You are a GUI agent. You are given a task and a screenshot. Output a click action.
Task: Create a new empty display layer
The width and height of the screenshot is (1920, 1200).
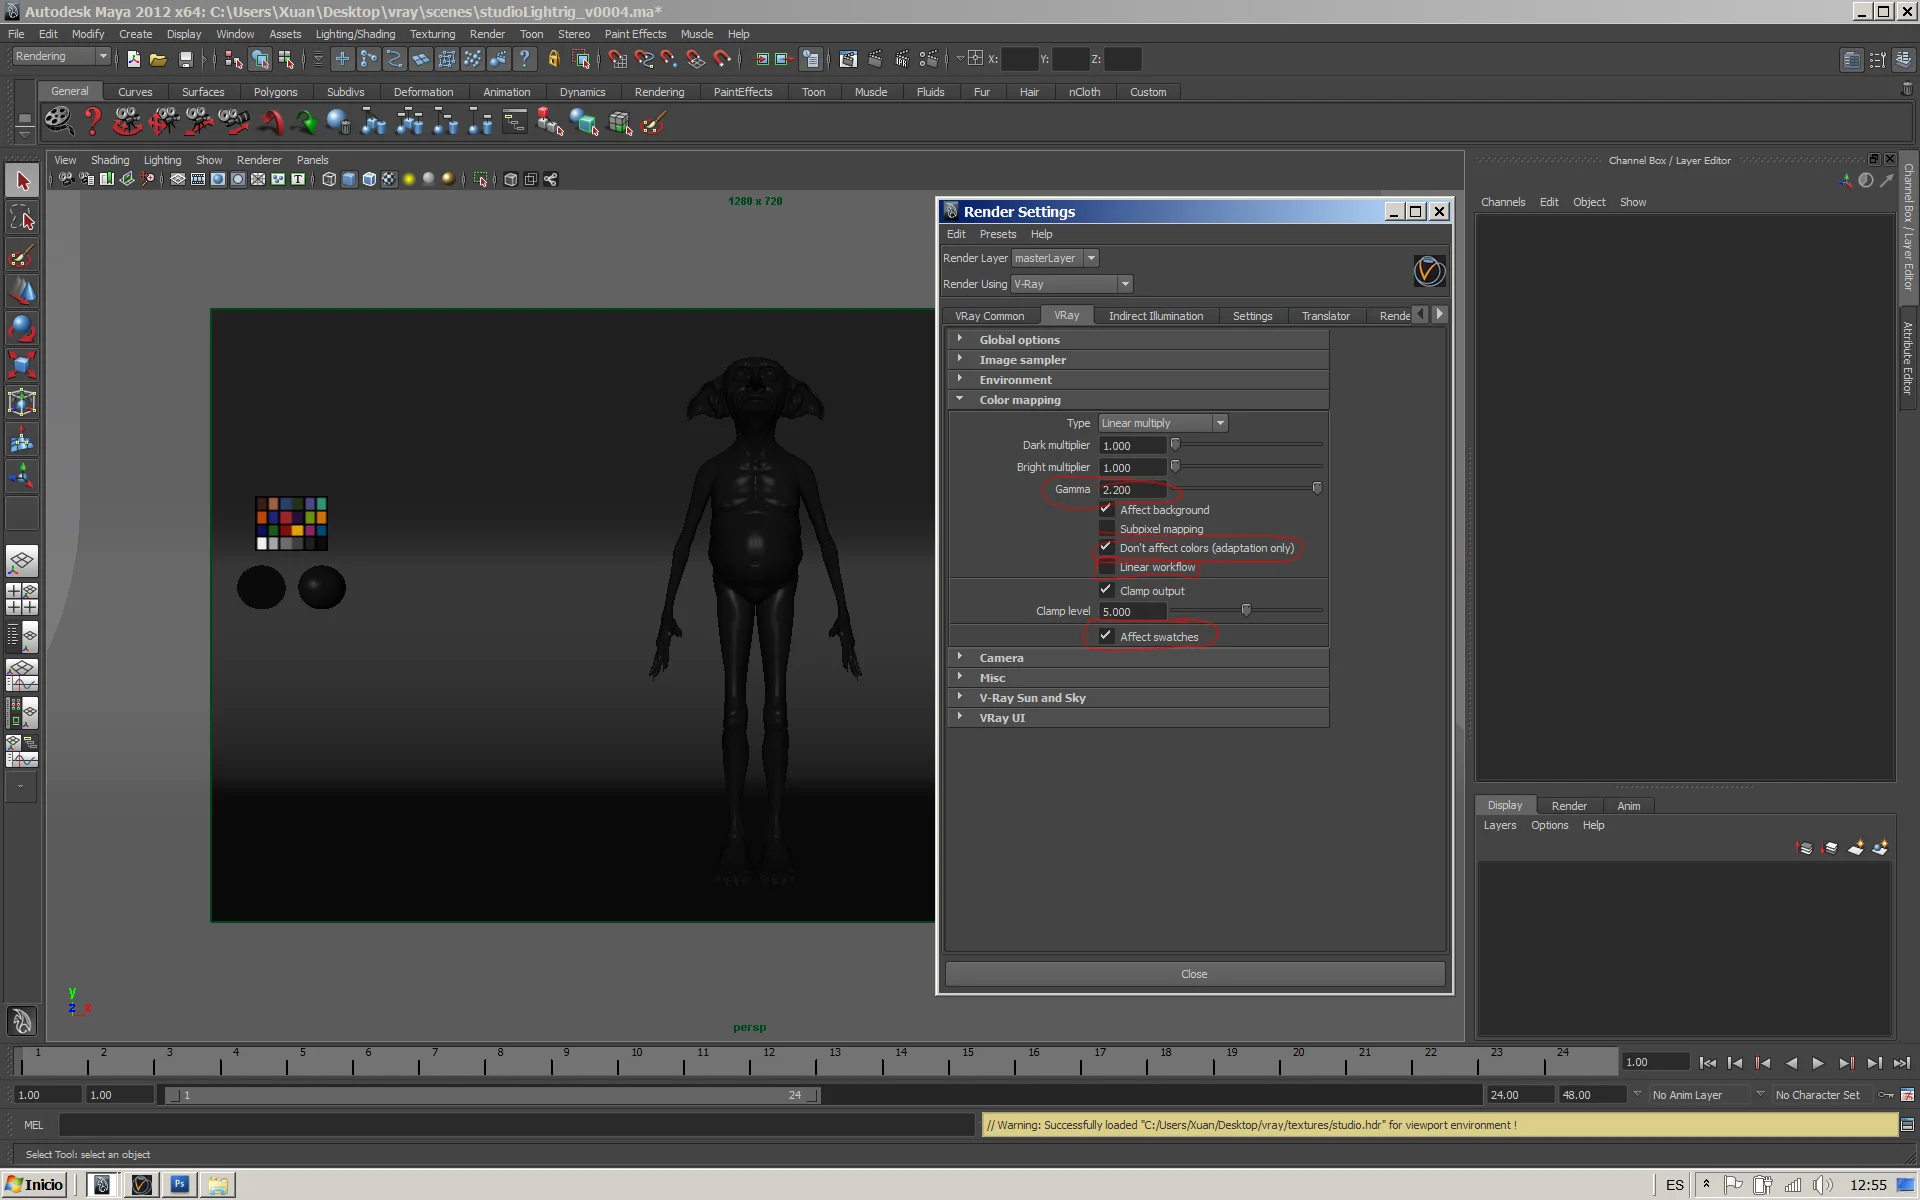point(1855,848)
